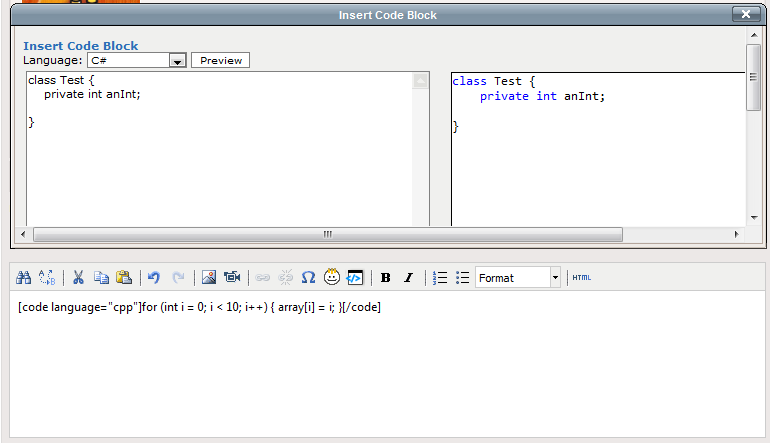This screenshot has width=770, height=443.
Task: Toggle italic formatting
Action: 408,278
